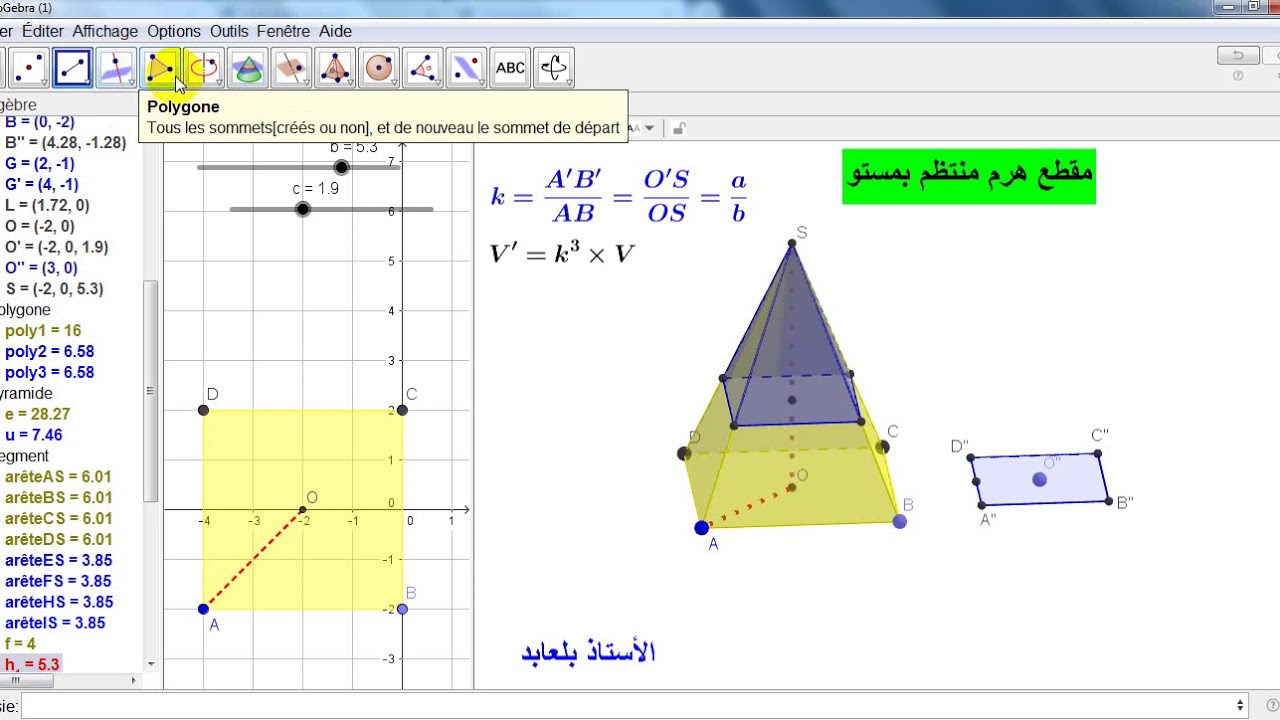Select the reflect about plane tool
Screen dimensions: 1280x720
466,68
